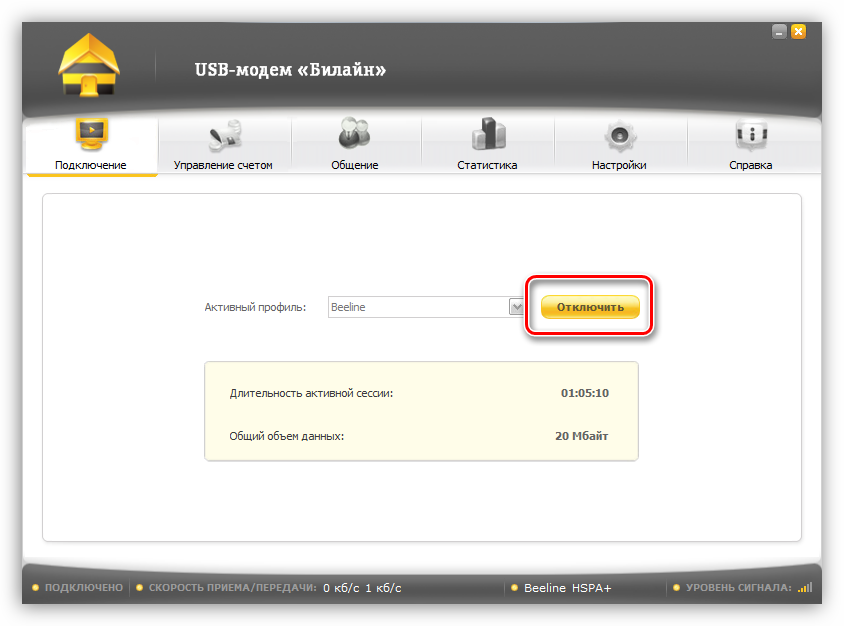Open the Статистика bar chart icon
Screen dimensions: 844x626
[487, 135]
